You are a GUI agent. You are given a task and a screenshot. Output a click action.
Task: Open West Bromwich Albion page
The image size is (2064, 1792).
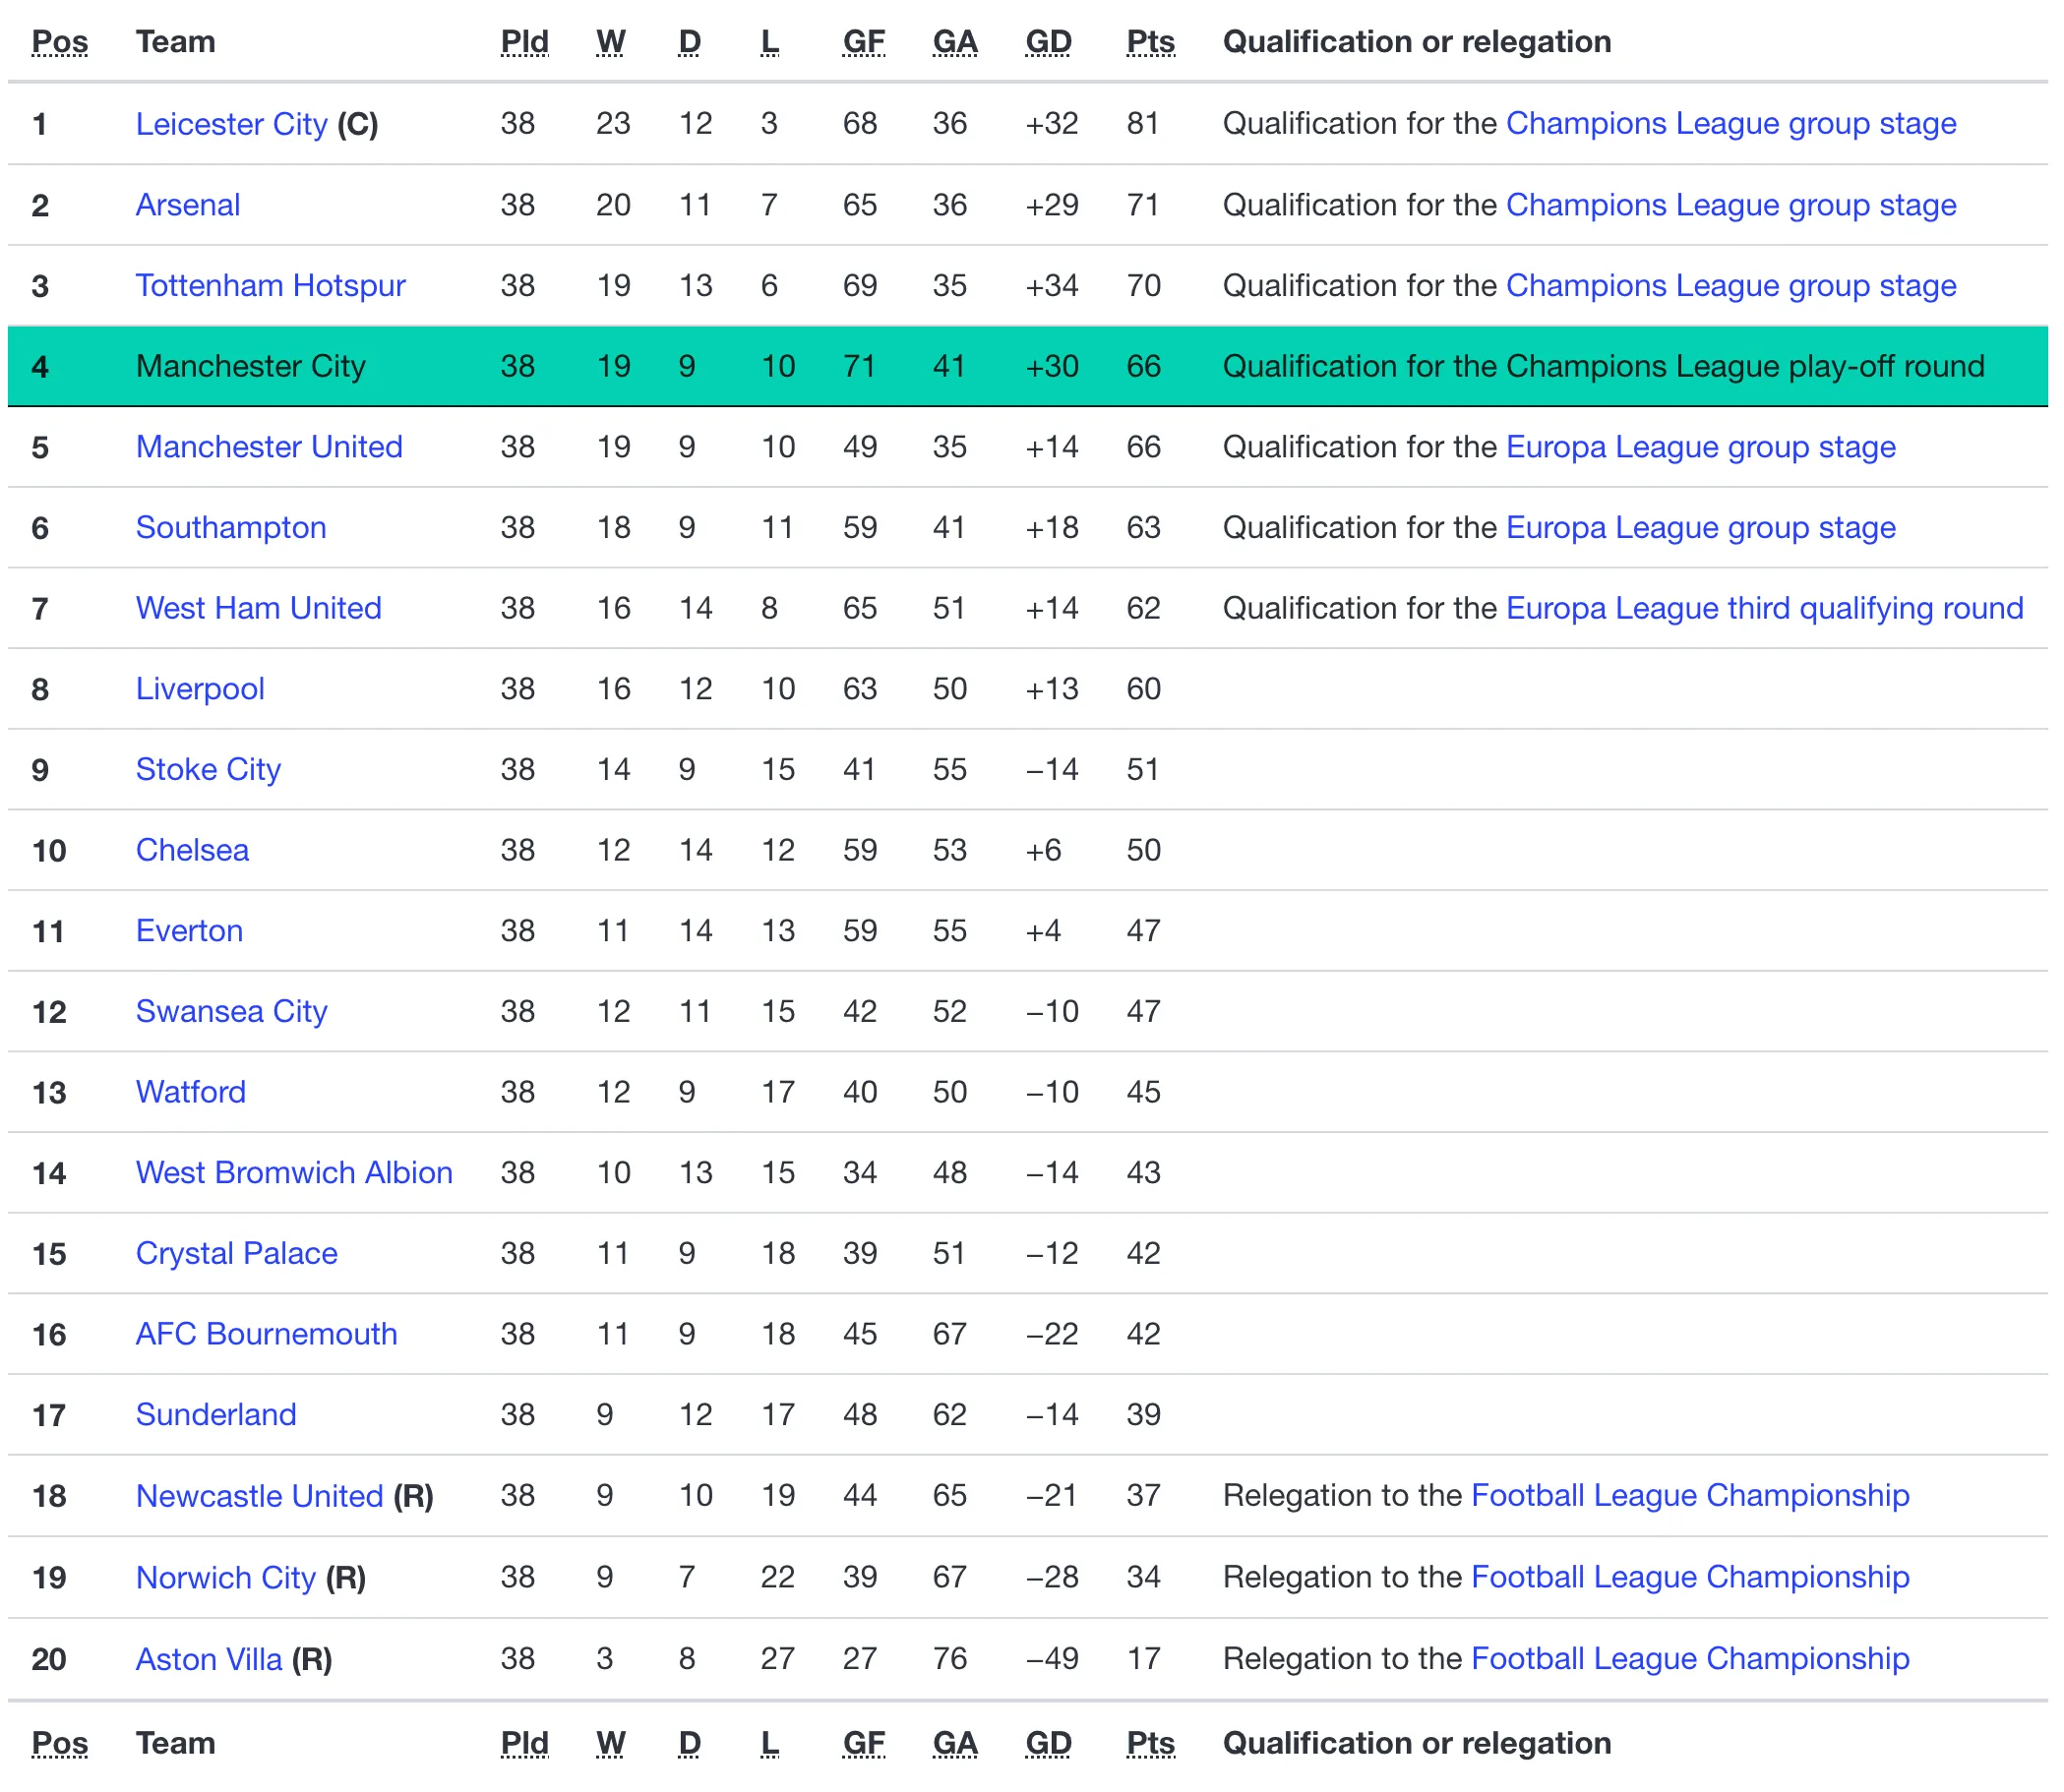294,1173
